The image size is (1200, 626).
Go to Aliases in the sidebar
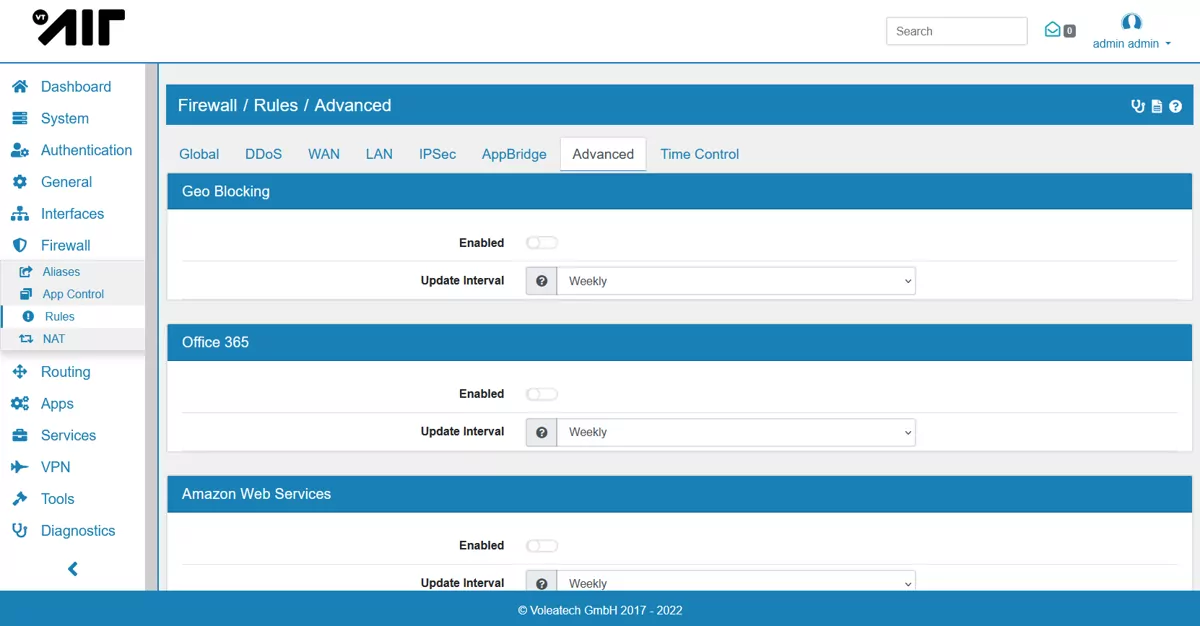[61, 272]
